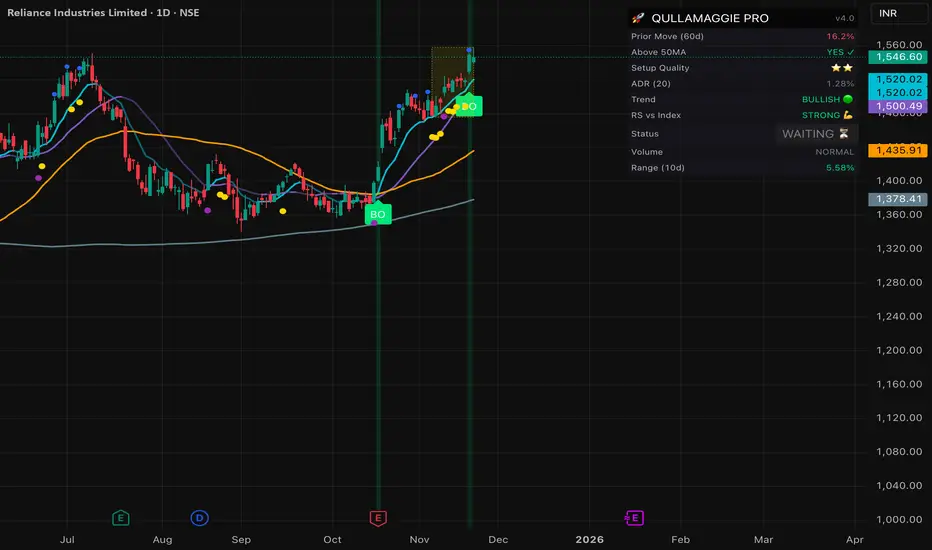Viewport: 932px width, 550px height.
Task: Click the BULLISH trend value
Action: [821, 99]
